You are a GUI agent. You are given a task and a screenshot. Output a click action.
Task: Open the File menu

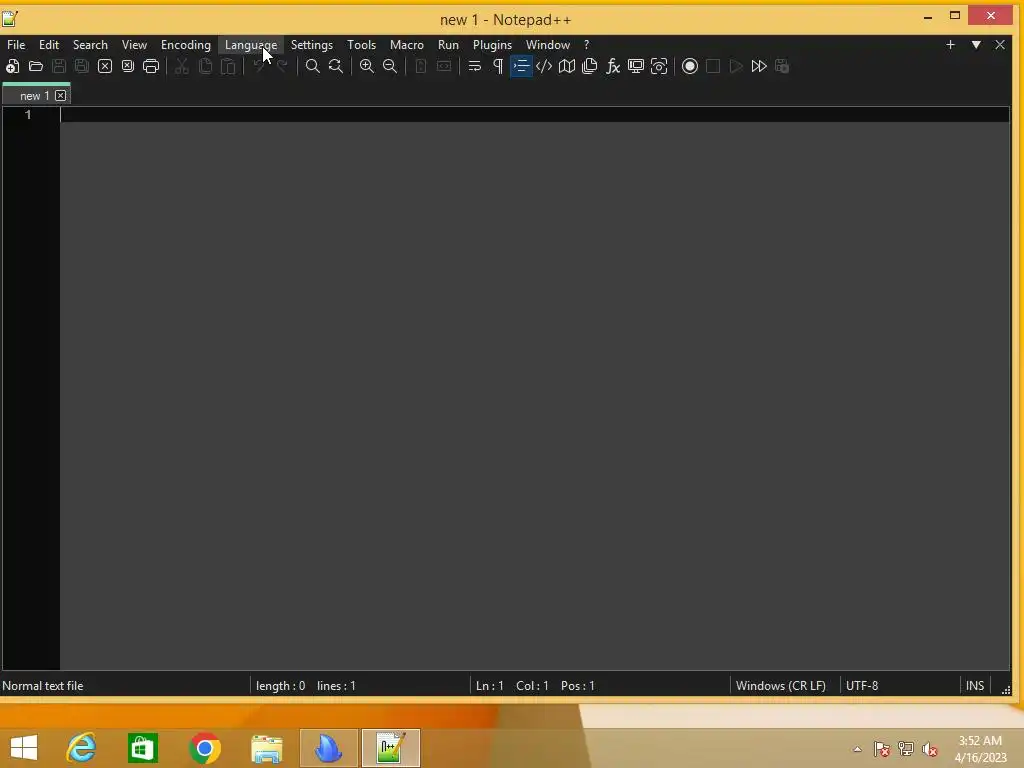tap(16, 44)
